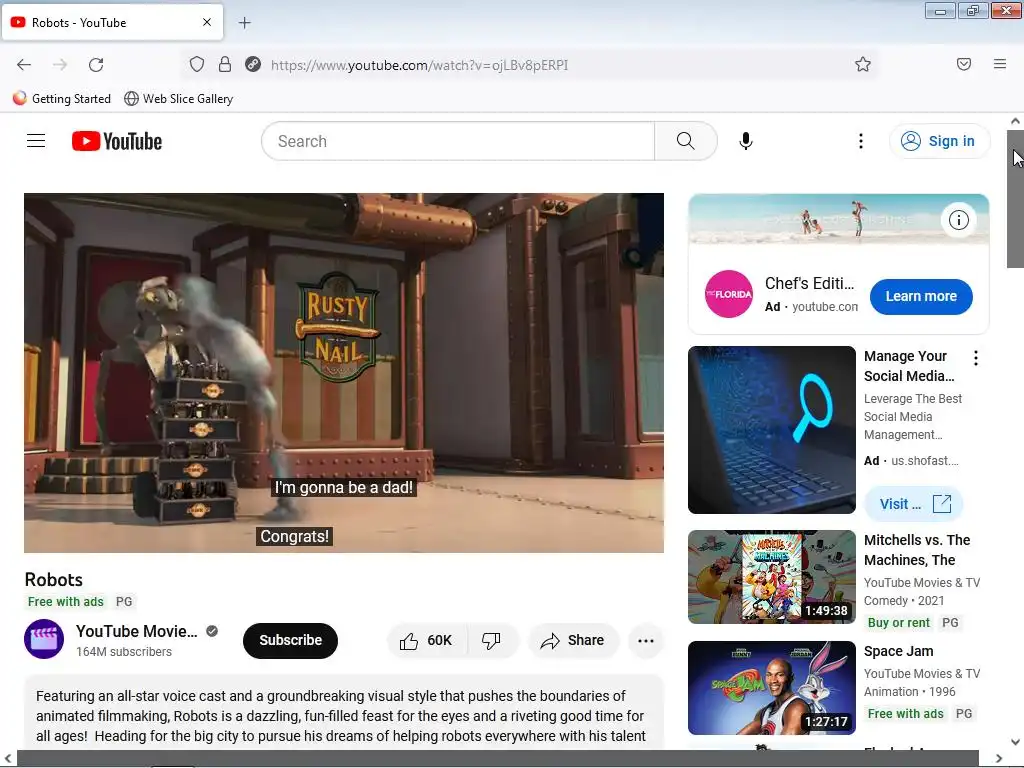Screen dimensions: 1024x768
Task: Open the YouTube Movies channel name
Action: 136,632
